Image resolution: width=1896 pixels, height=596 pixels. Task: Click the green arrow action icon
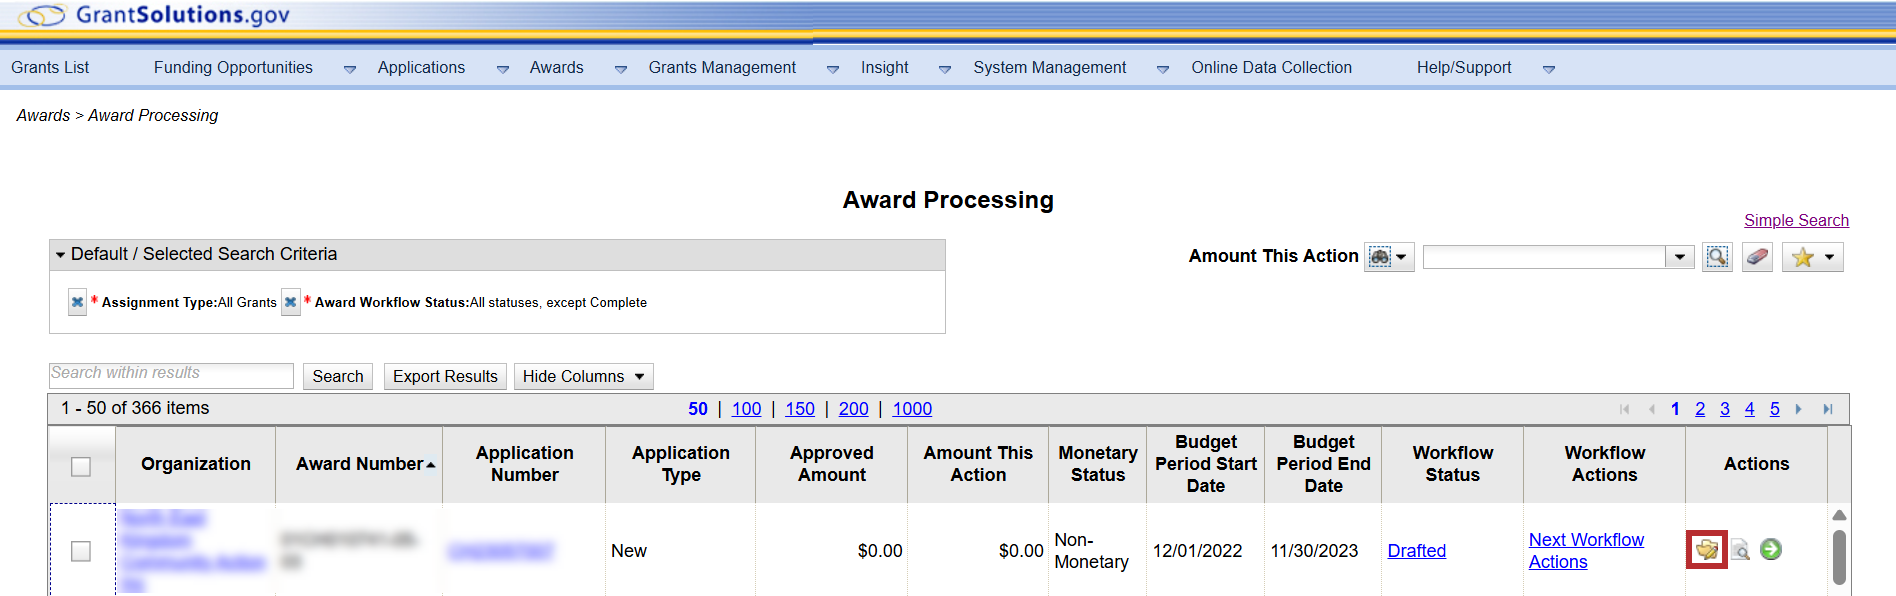tap(1771, 549)
